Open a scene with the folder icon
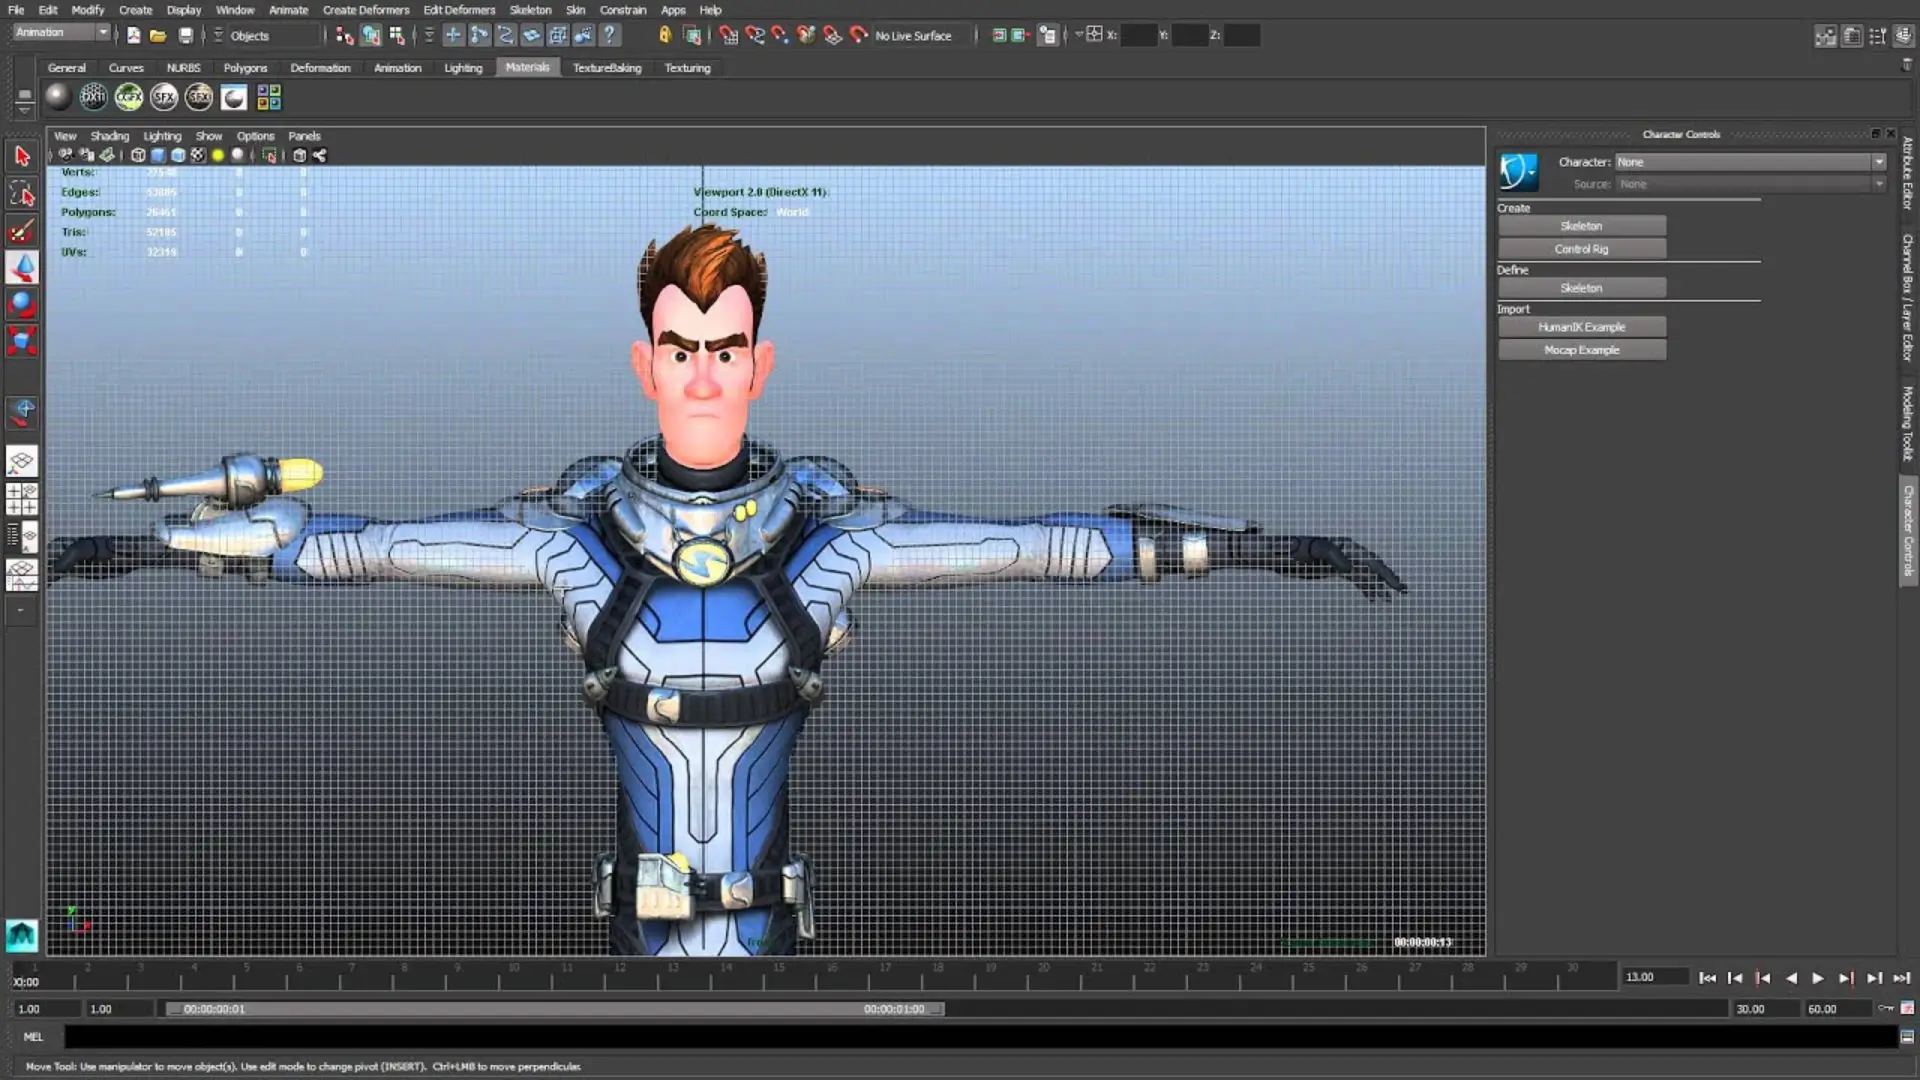 pyautogui.click(x=158, y=35)
